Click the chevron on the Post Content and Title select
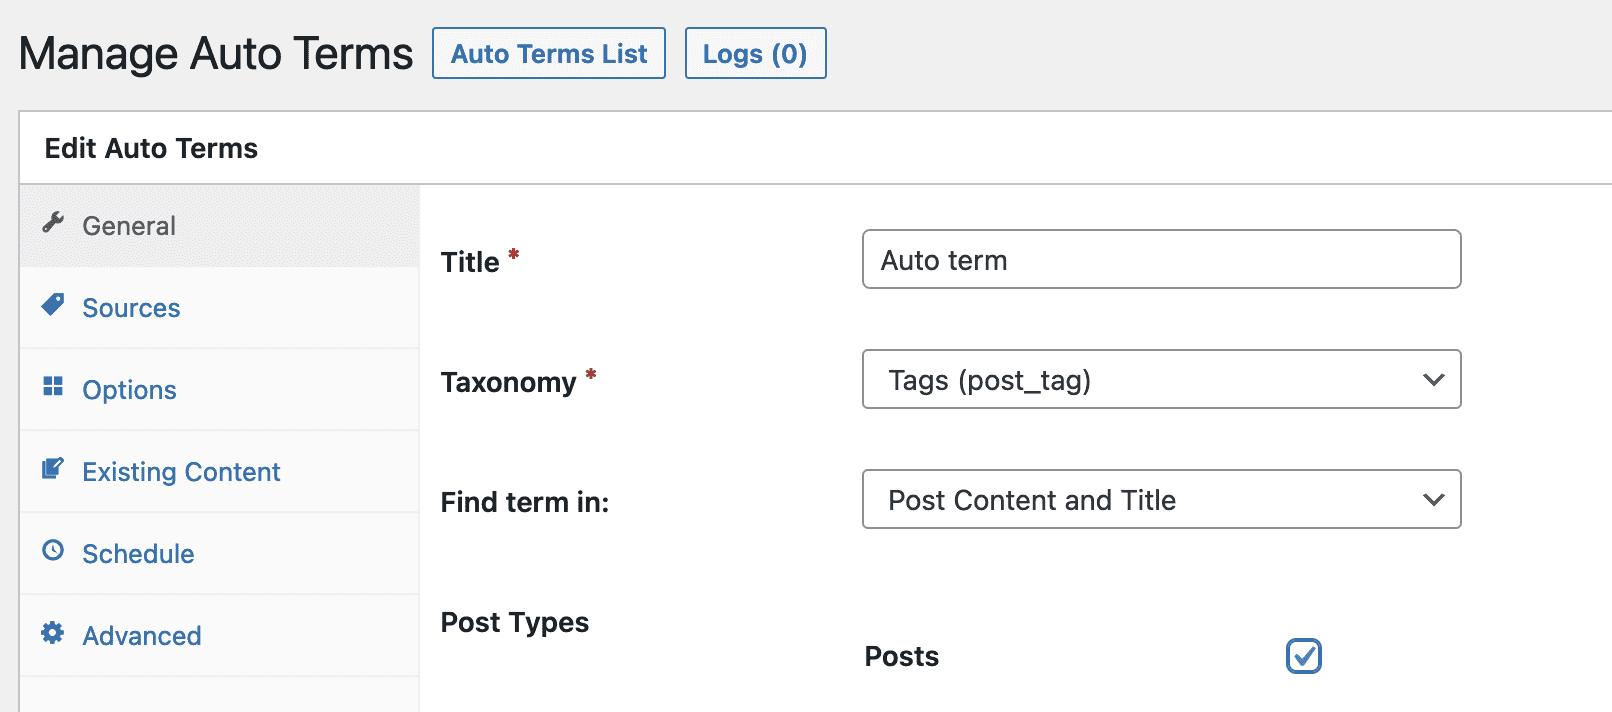This screenshot has width=1612, height=712. pyautogui.click(x=1433, y=500)
